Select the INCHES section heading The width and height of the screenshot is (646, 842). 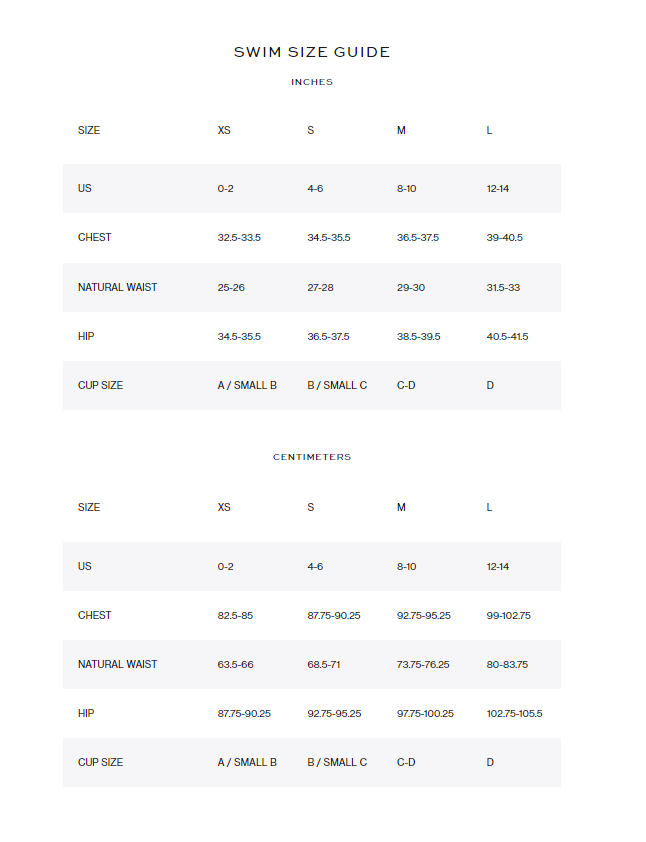tap(312, 82)
